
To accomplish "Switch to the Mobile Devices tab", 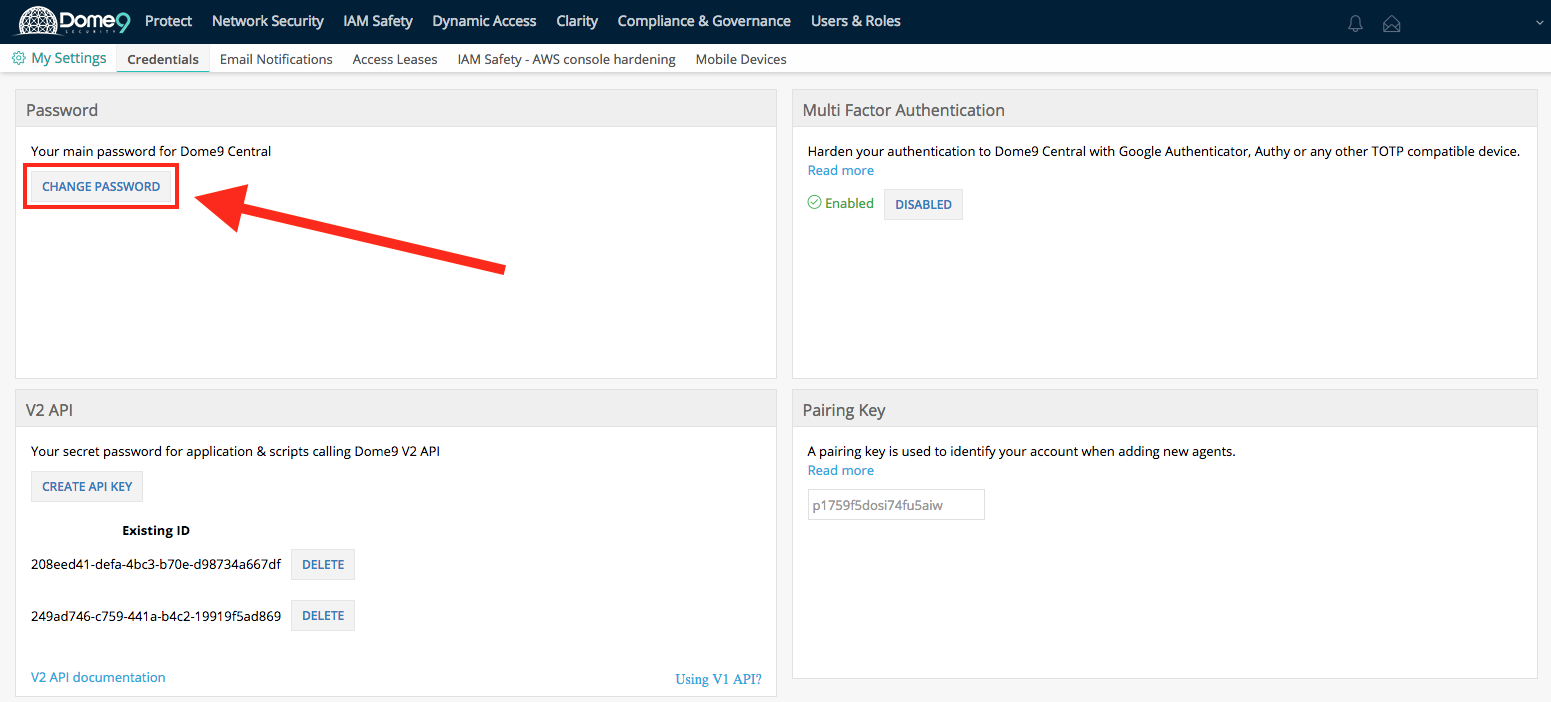I will [x=741, y=59].
